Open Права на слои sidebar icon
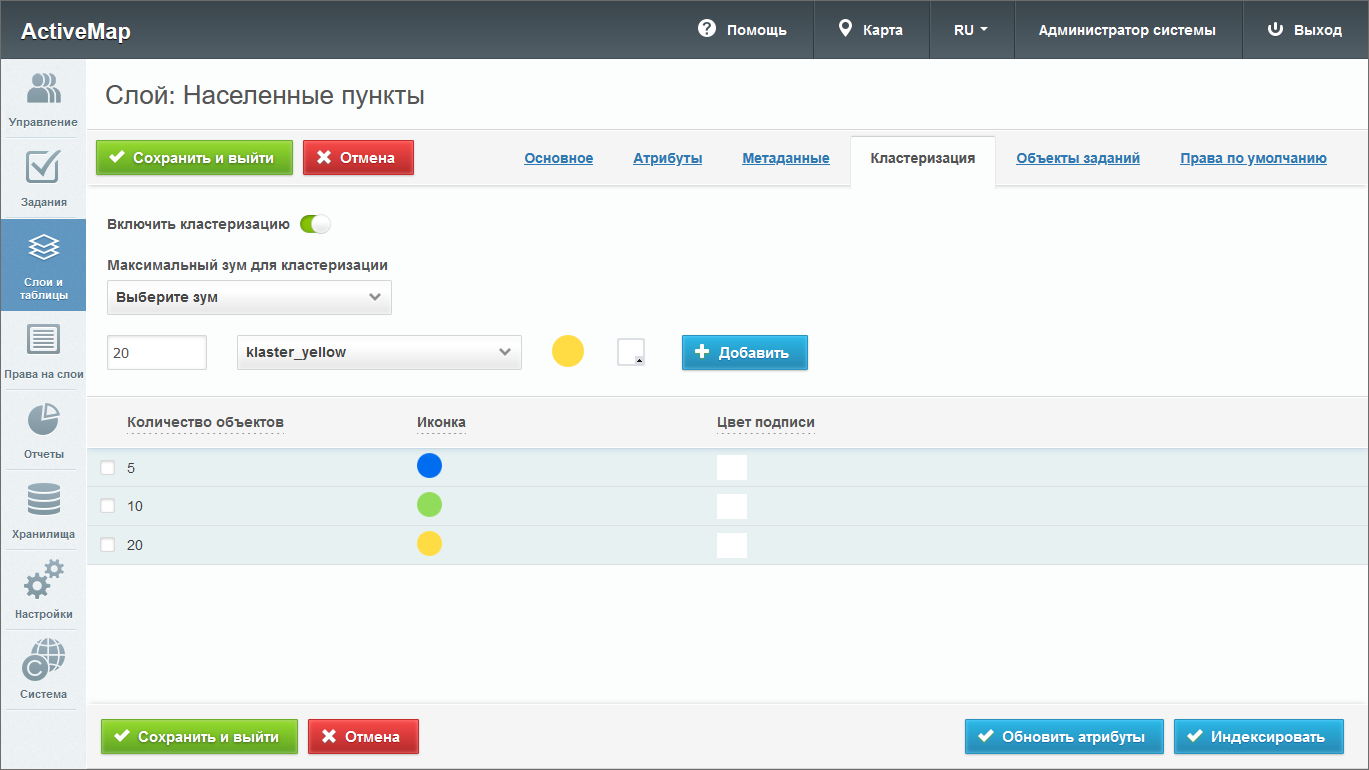The width and height of the screenshot is (1369, 770). 43,350
